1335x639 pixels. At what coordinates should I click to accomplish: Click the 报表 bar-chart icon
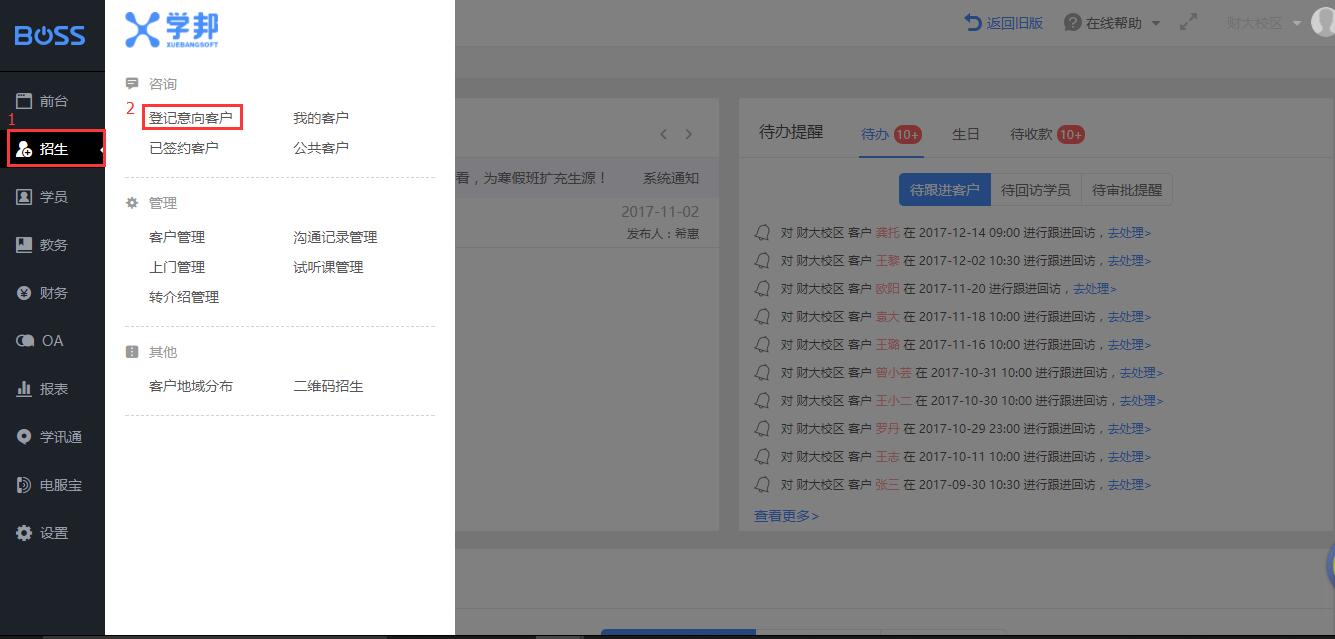pyautogui.click(x=24, y=389)
